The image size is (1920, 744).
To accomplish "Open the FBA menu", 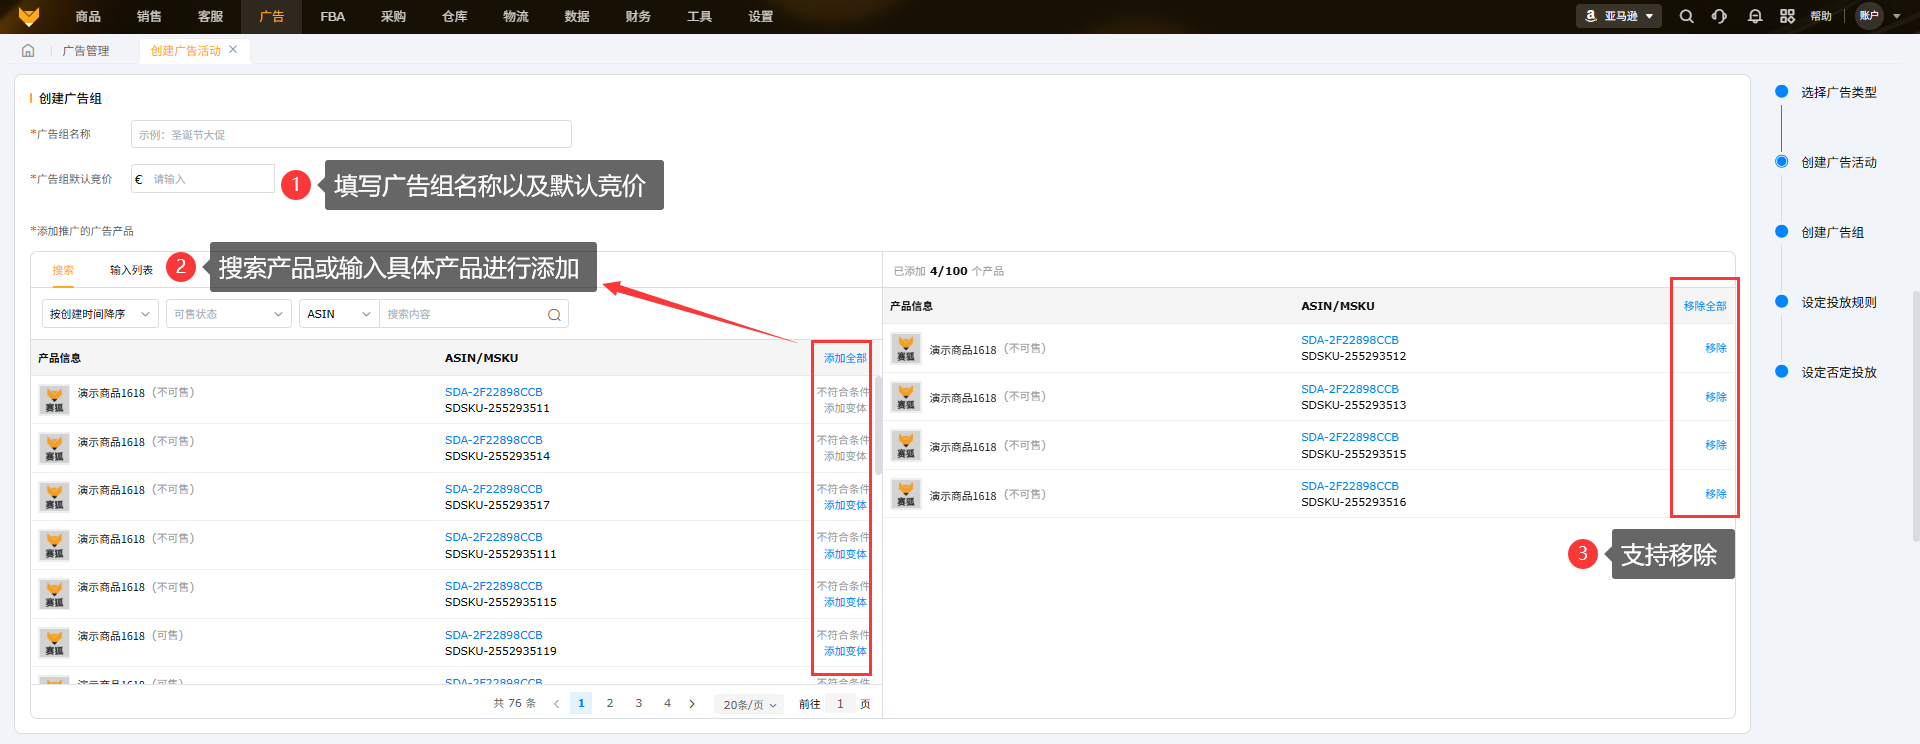I will pos(333,16).
